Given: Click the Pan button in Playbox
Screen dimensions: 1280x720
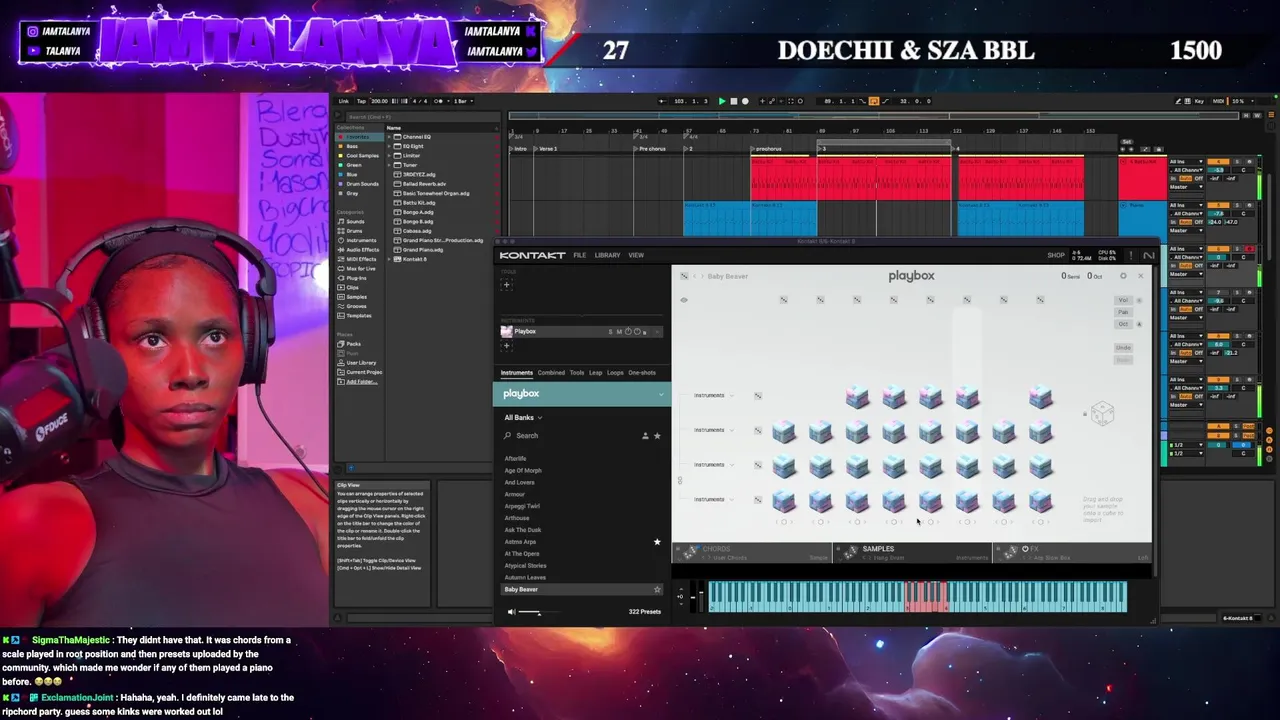Looking at the screenshot, I should tap(1123, 312).
